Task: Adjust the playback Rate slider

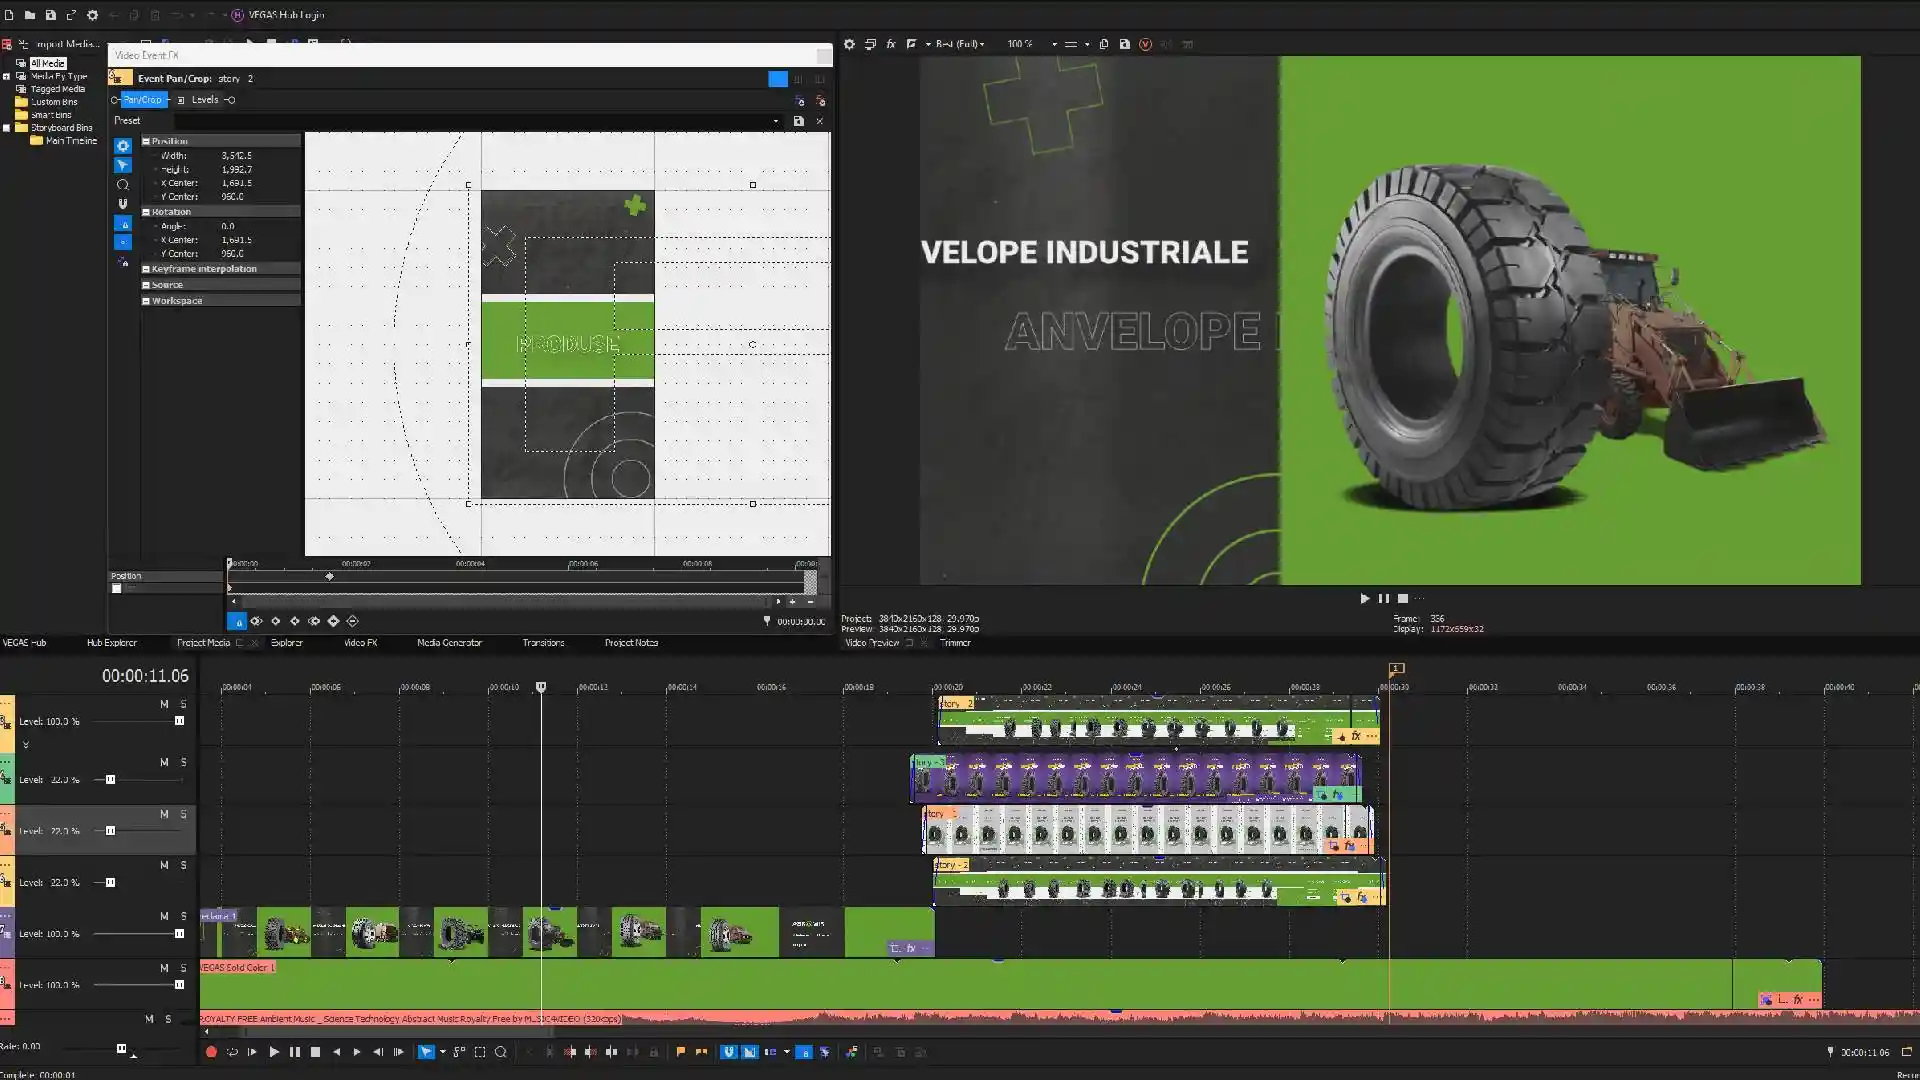Action: [x=121, y=1049]
